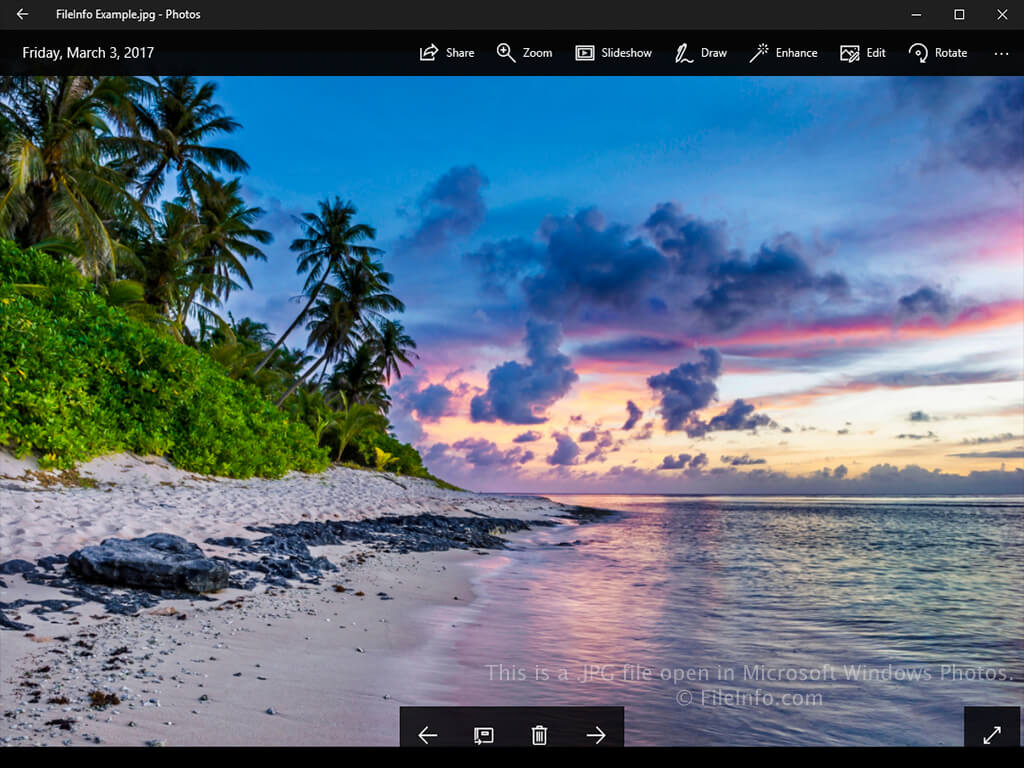Expand the three-dot more options menu
1024x768 pixels.
pos(1001,53)
